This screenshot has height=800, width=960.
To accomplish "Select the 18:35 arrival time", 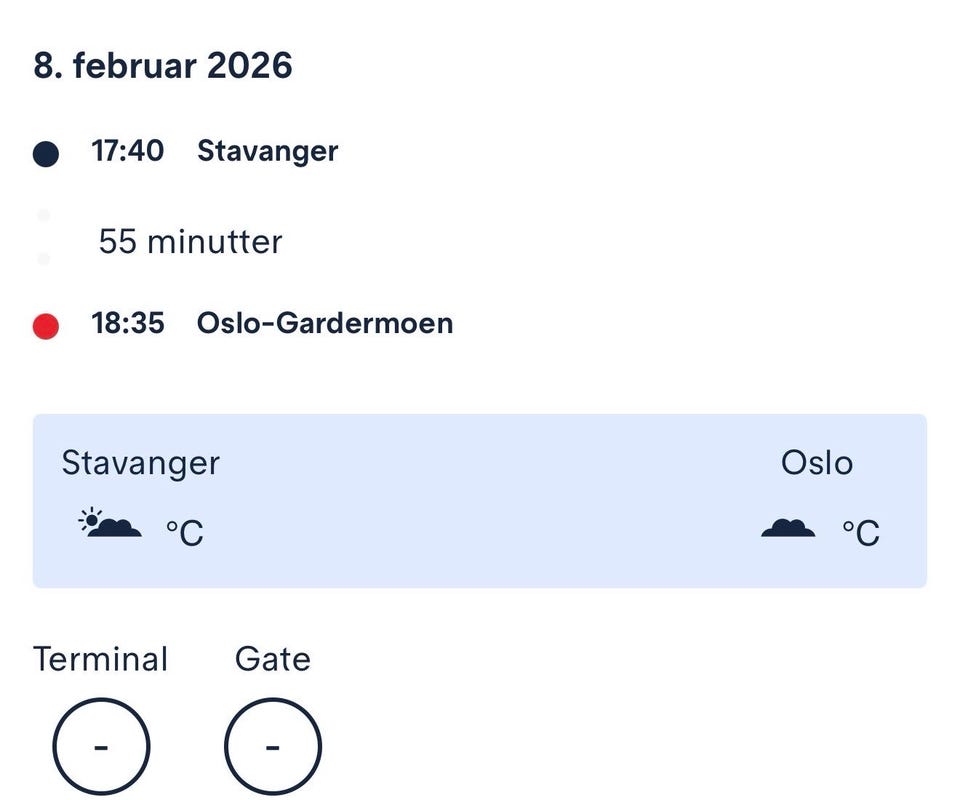I will click(128, 323).
